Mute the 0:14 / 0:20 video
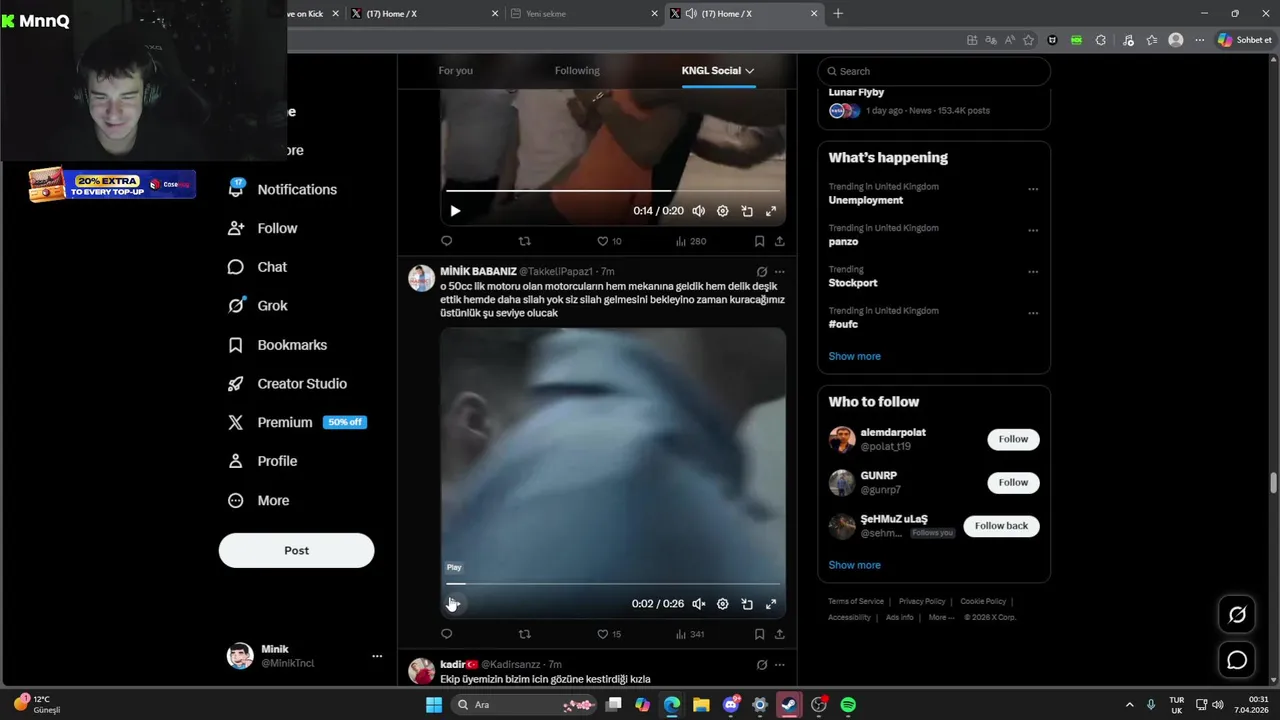Viewport: 1280px width, 720px height. pyautogui.click(x=699, y=211)
